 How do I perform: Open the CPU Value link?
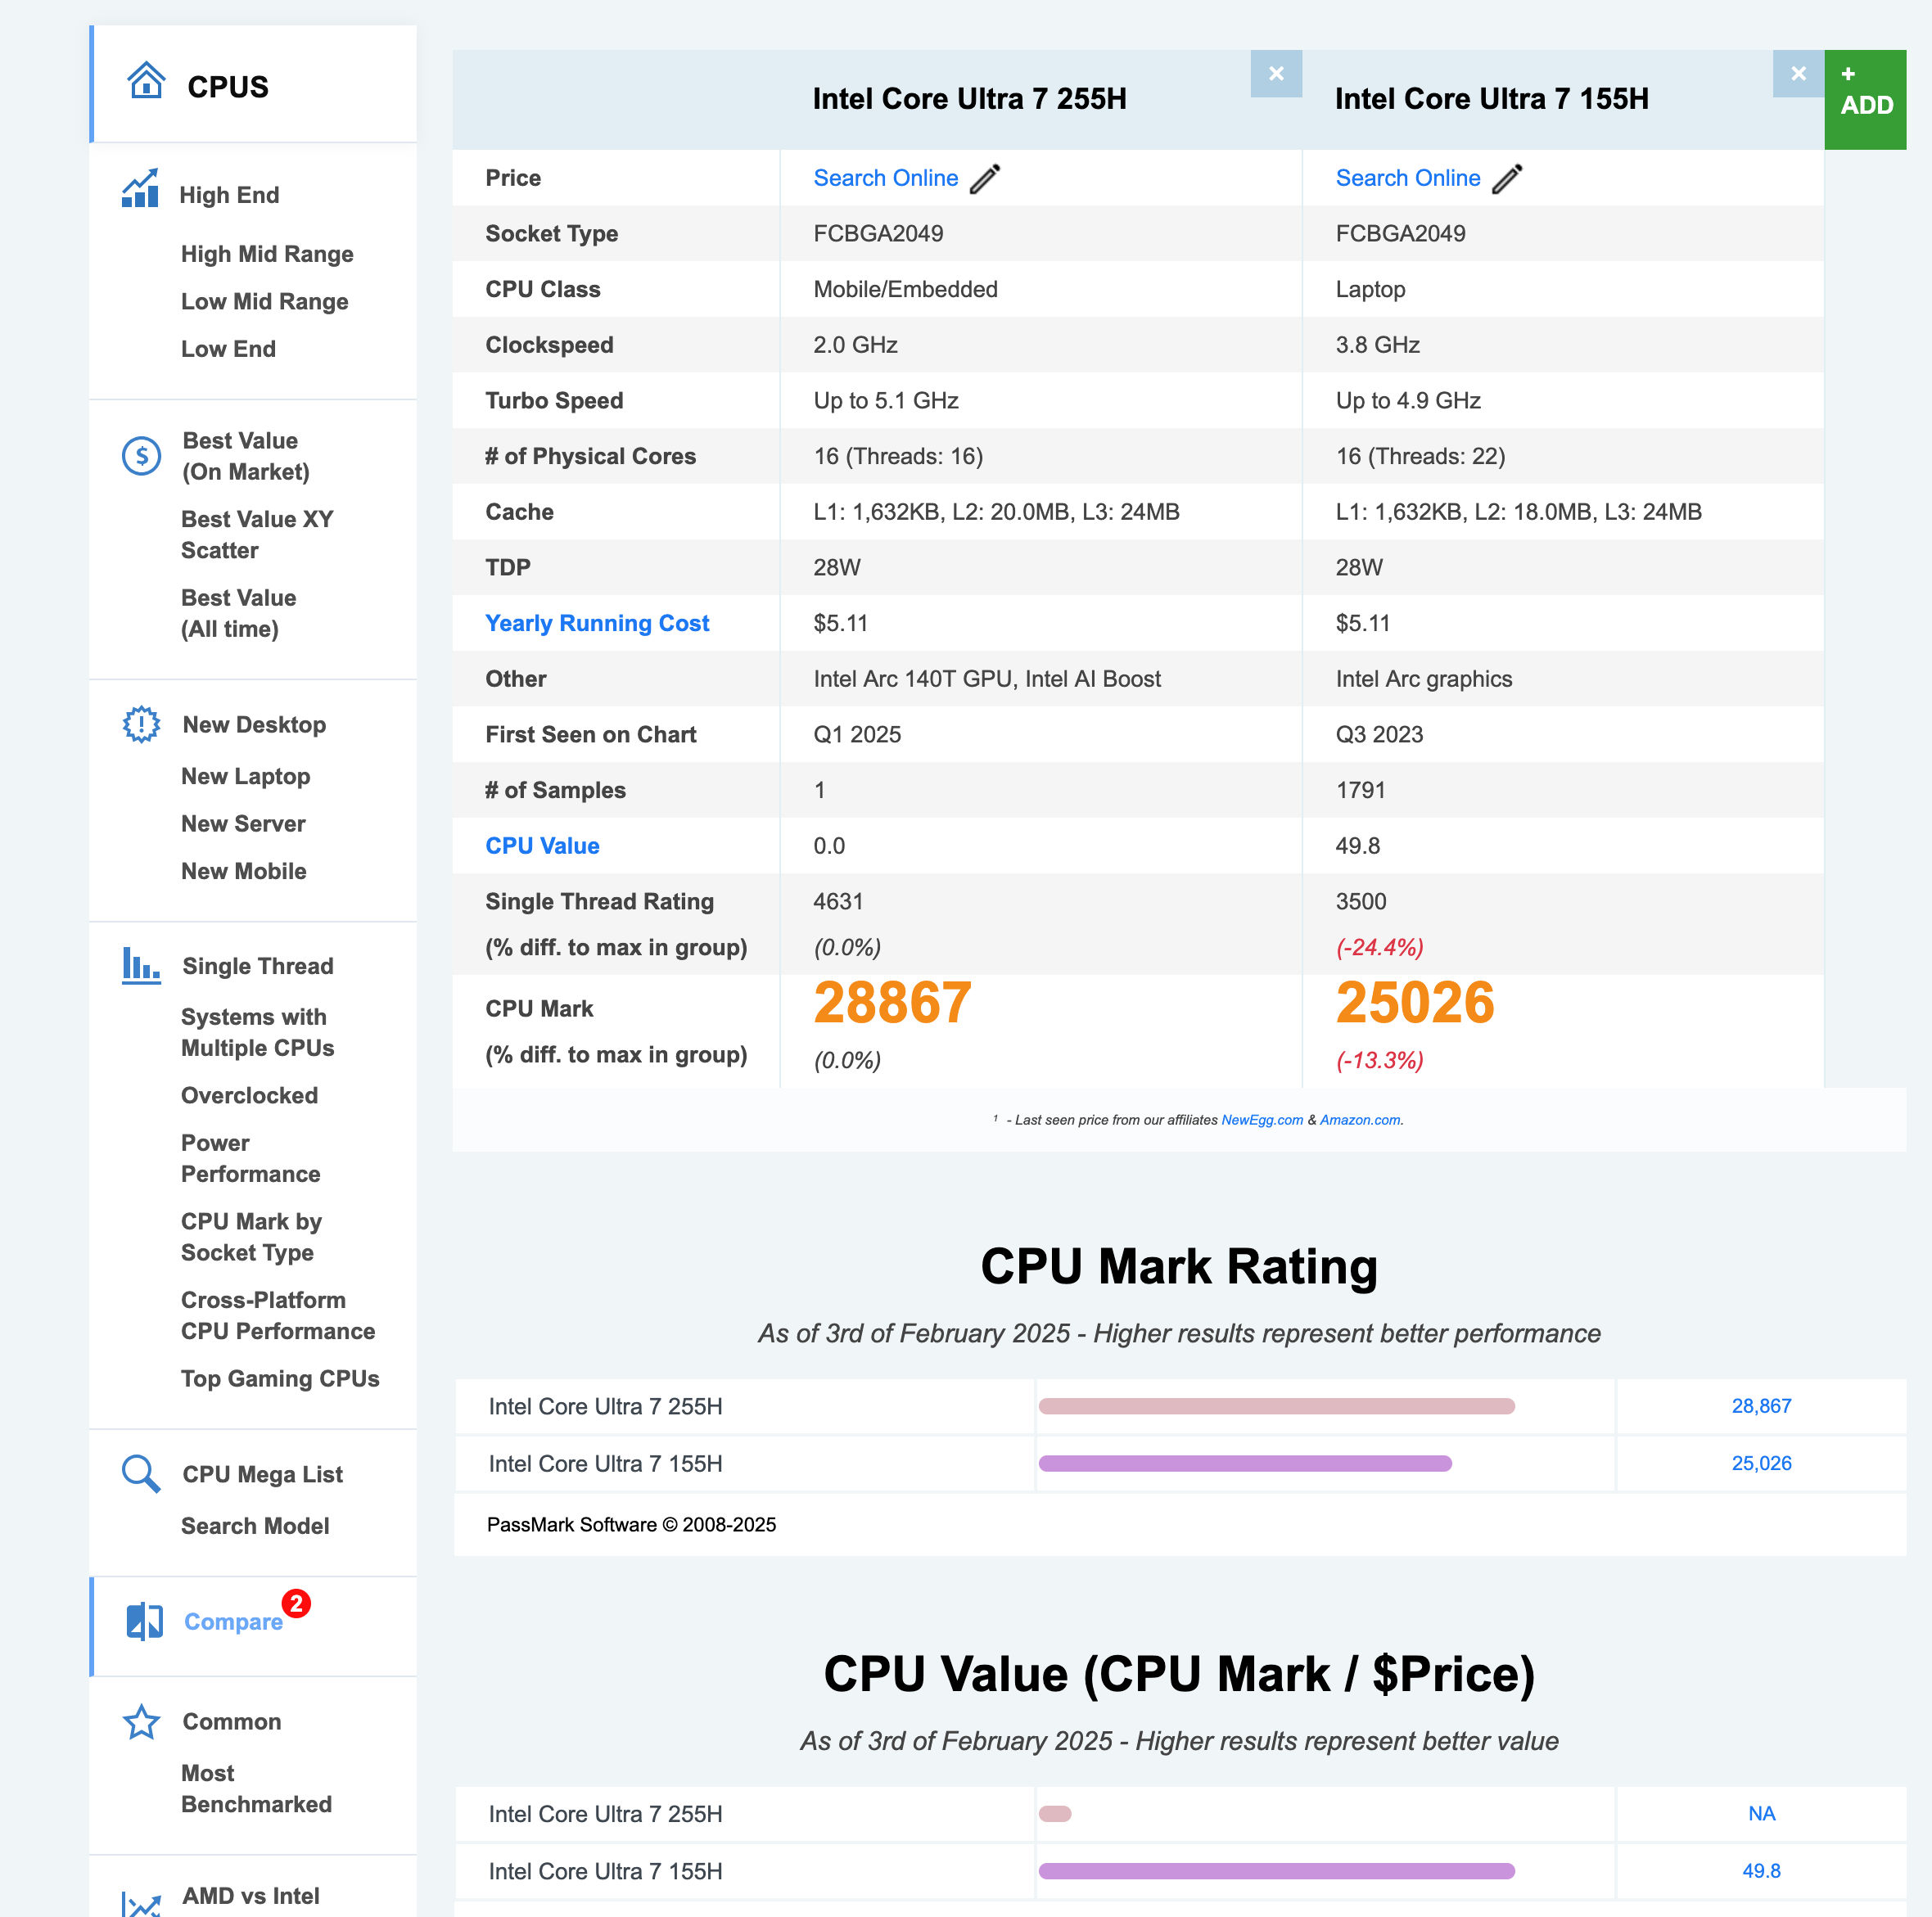542,845
